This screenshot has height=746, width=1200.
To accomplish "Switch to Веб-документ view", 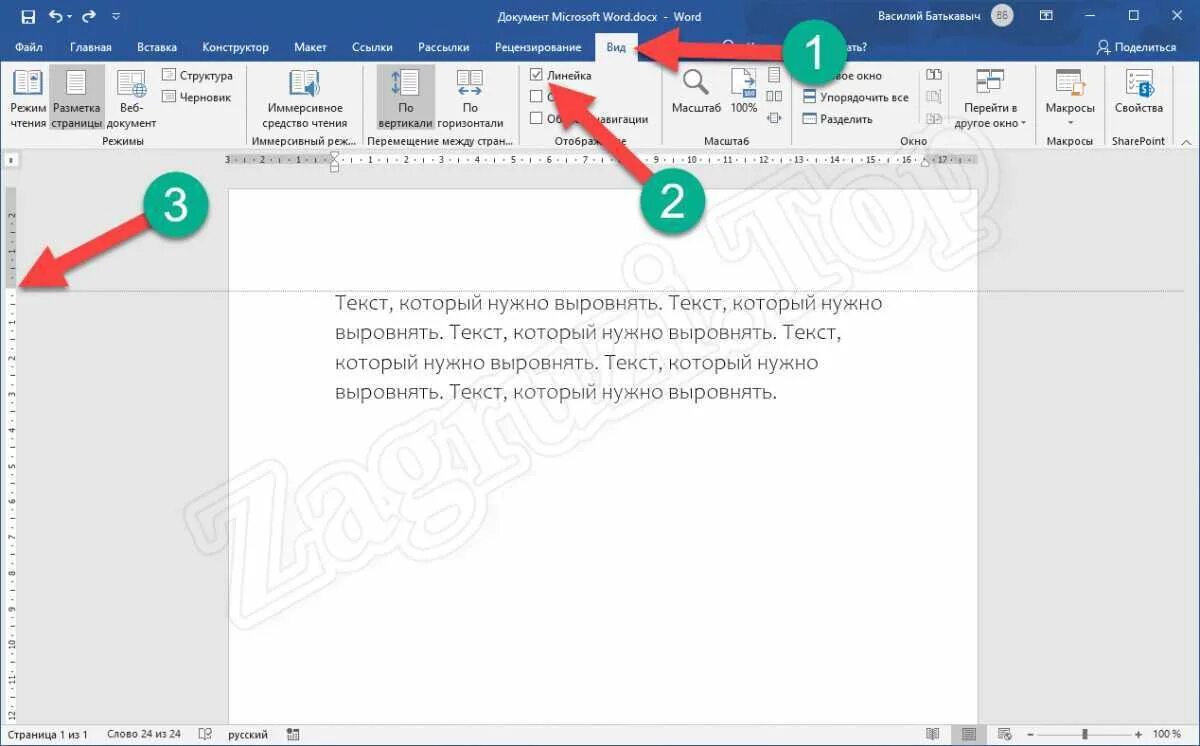I will pyautogui.click(x=132, y=100).
